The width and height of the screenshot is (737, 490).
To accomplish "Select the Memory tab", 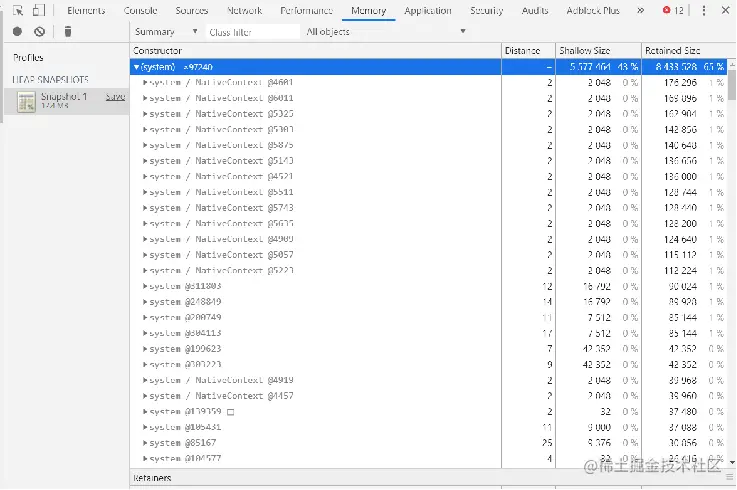I will [x=368, y=10].
